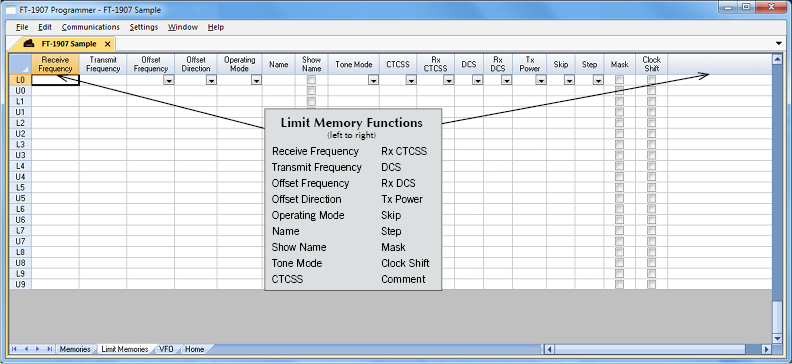Click the L0 Transmit Frequency cell

pyautogui.click(x=103, y=80)
